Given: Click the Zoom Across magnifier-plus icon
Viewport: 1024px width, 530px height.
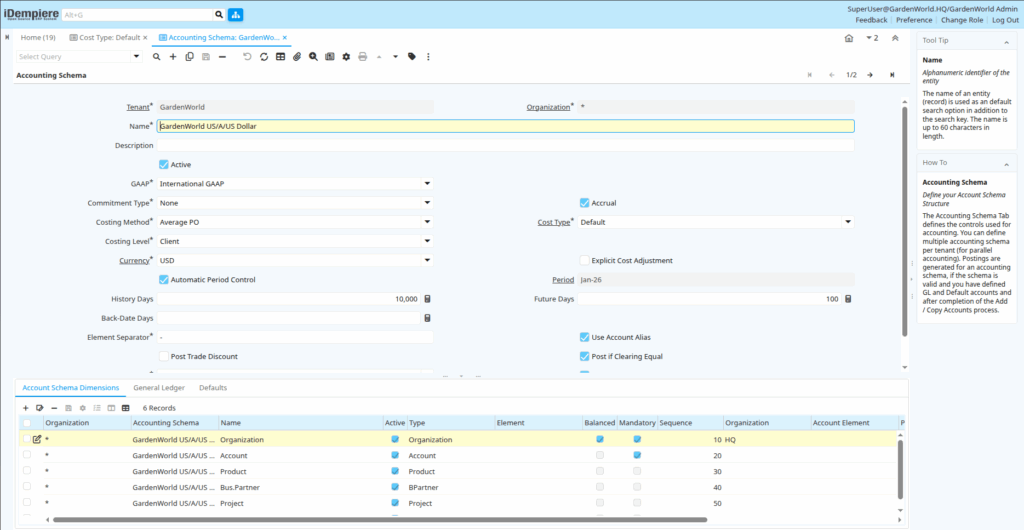Looking at the screenshot, I should click(x=313, y=57).
